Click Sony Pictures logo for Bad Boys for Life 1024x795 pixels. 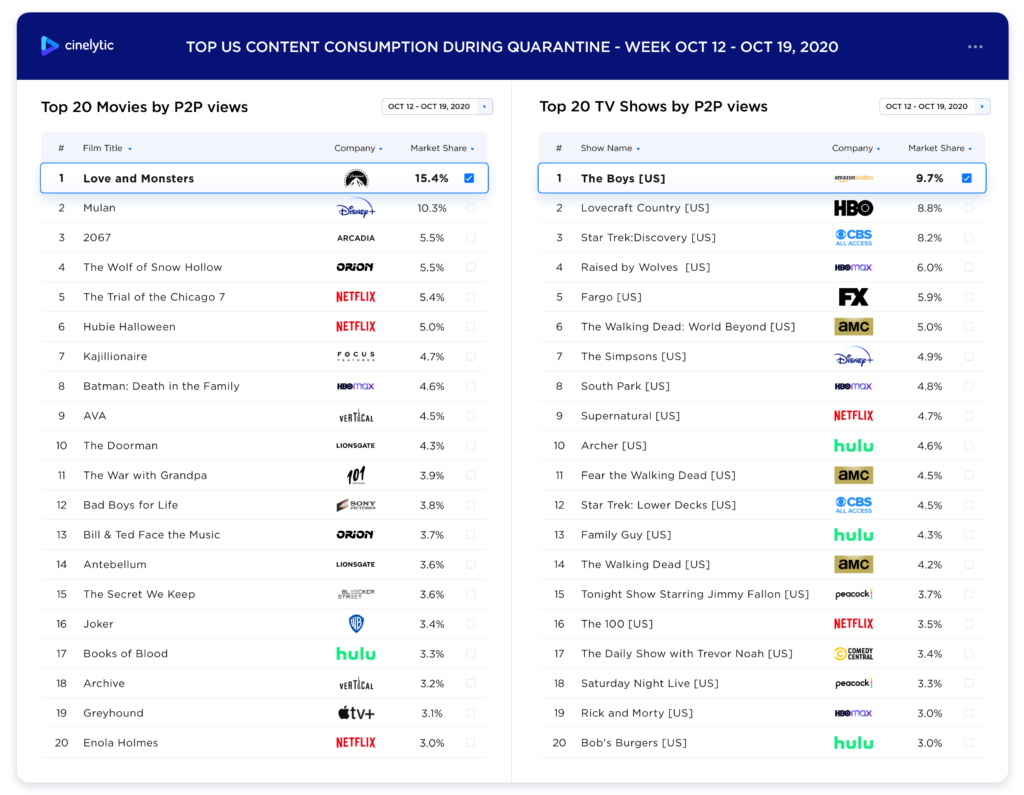(x=356, y=505)
